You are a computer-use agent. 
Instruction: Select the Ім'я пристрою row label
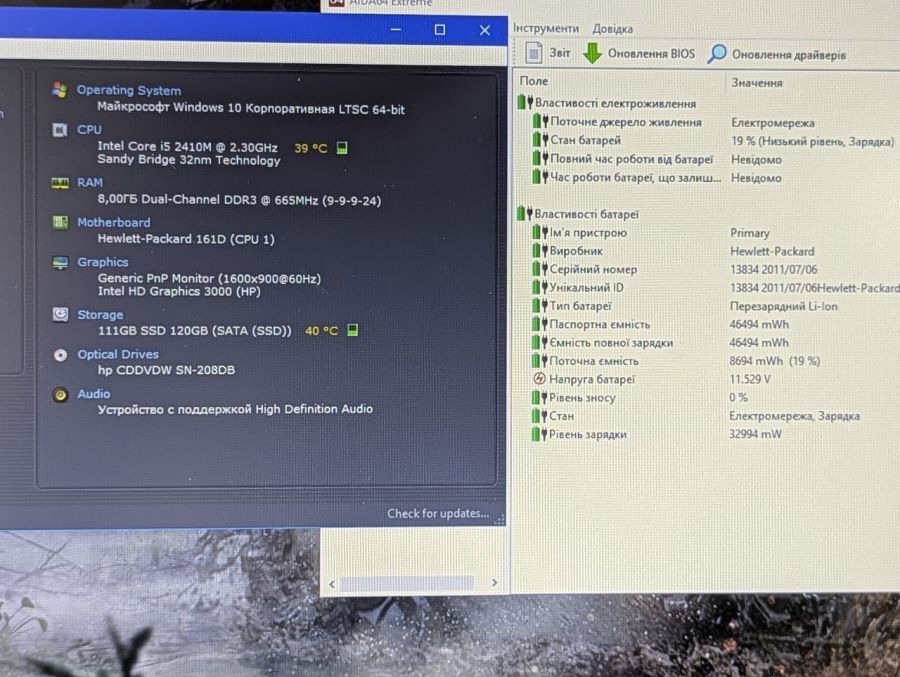click(x=588, y=233)
